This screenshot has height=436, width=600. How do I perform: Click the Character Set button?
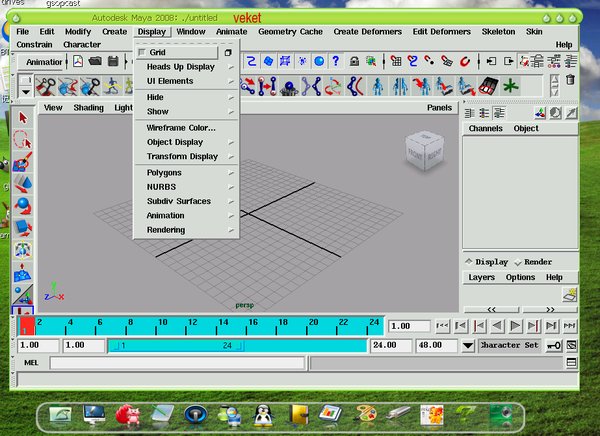(509, 345)
